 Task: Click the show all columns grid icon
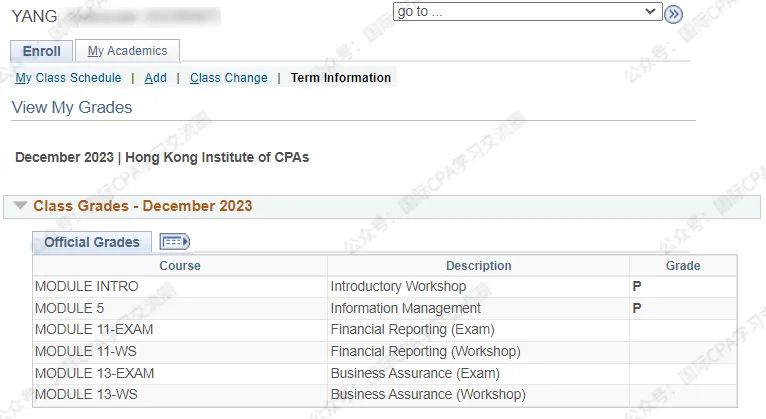(174, 242)
